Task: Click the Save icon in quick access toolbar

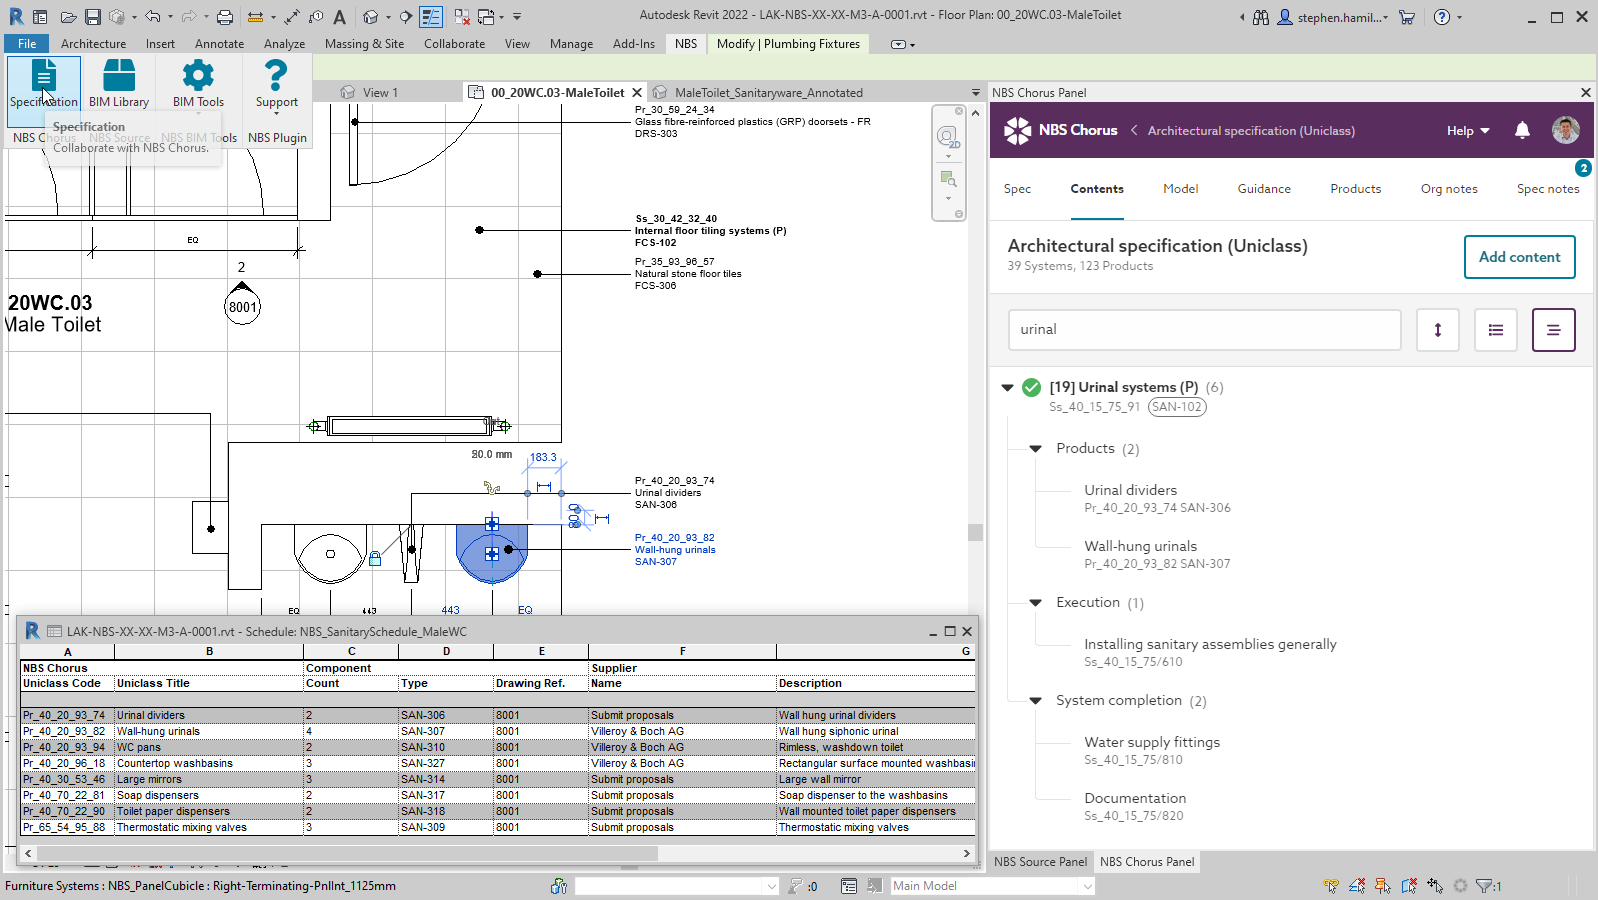Action: tap(92, 17)
